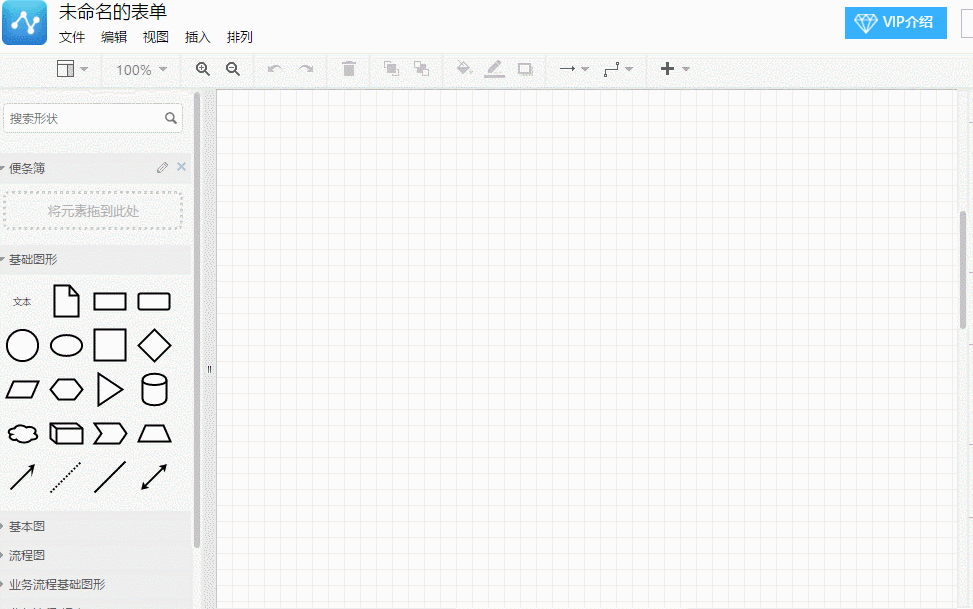Click the shape panel vertical scrollbar
The width and height of the screenshot is (973, 609).
[197, 320]
